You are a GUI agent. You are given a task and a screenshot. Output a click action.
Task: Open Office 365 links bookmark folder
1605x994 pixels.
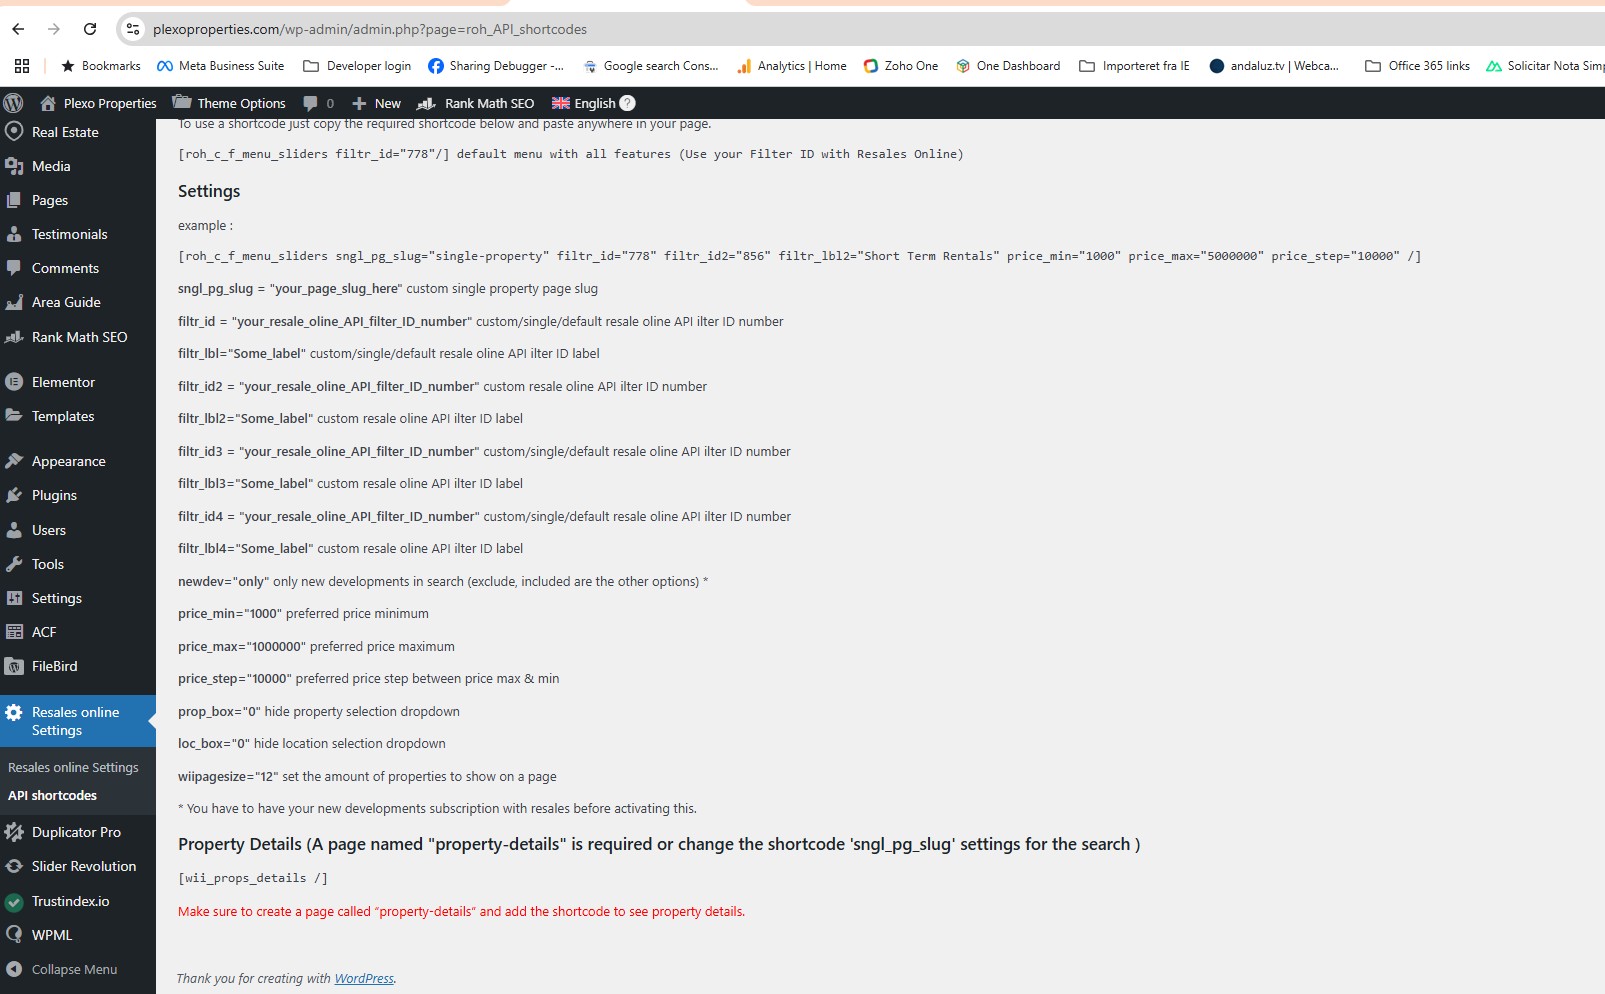[x=1418, y=66]
